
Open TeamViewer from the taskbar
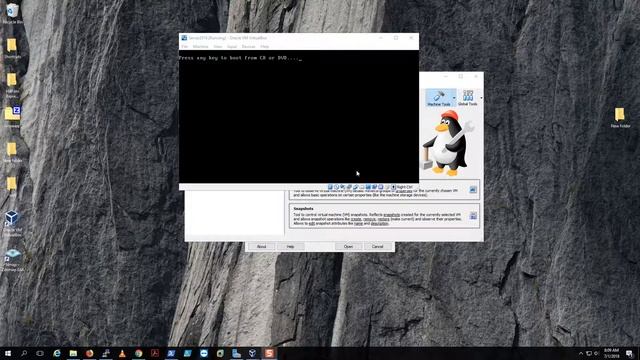pos(204,353)
